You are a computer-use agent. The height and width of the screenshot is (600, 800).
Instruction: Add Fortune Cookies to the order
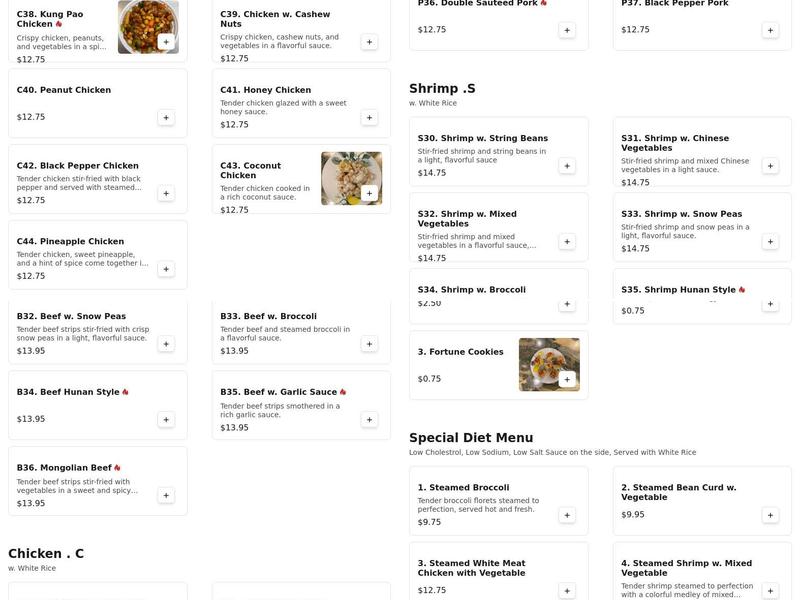pos(567,379)
